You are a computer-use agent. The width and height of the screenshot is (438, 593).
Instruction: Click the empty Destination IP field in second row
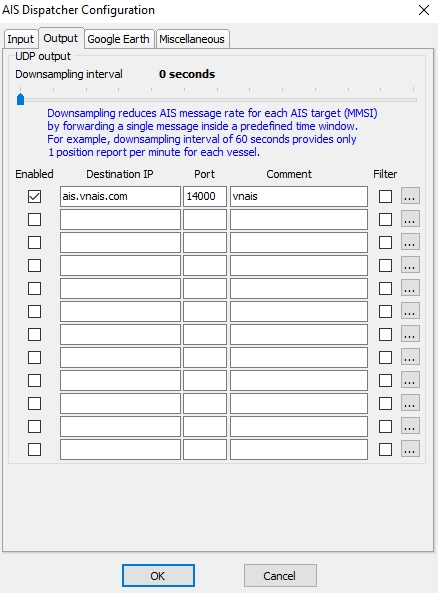(120, 219)
